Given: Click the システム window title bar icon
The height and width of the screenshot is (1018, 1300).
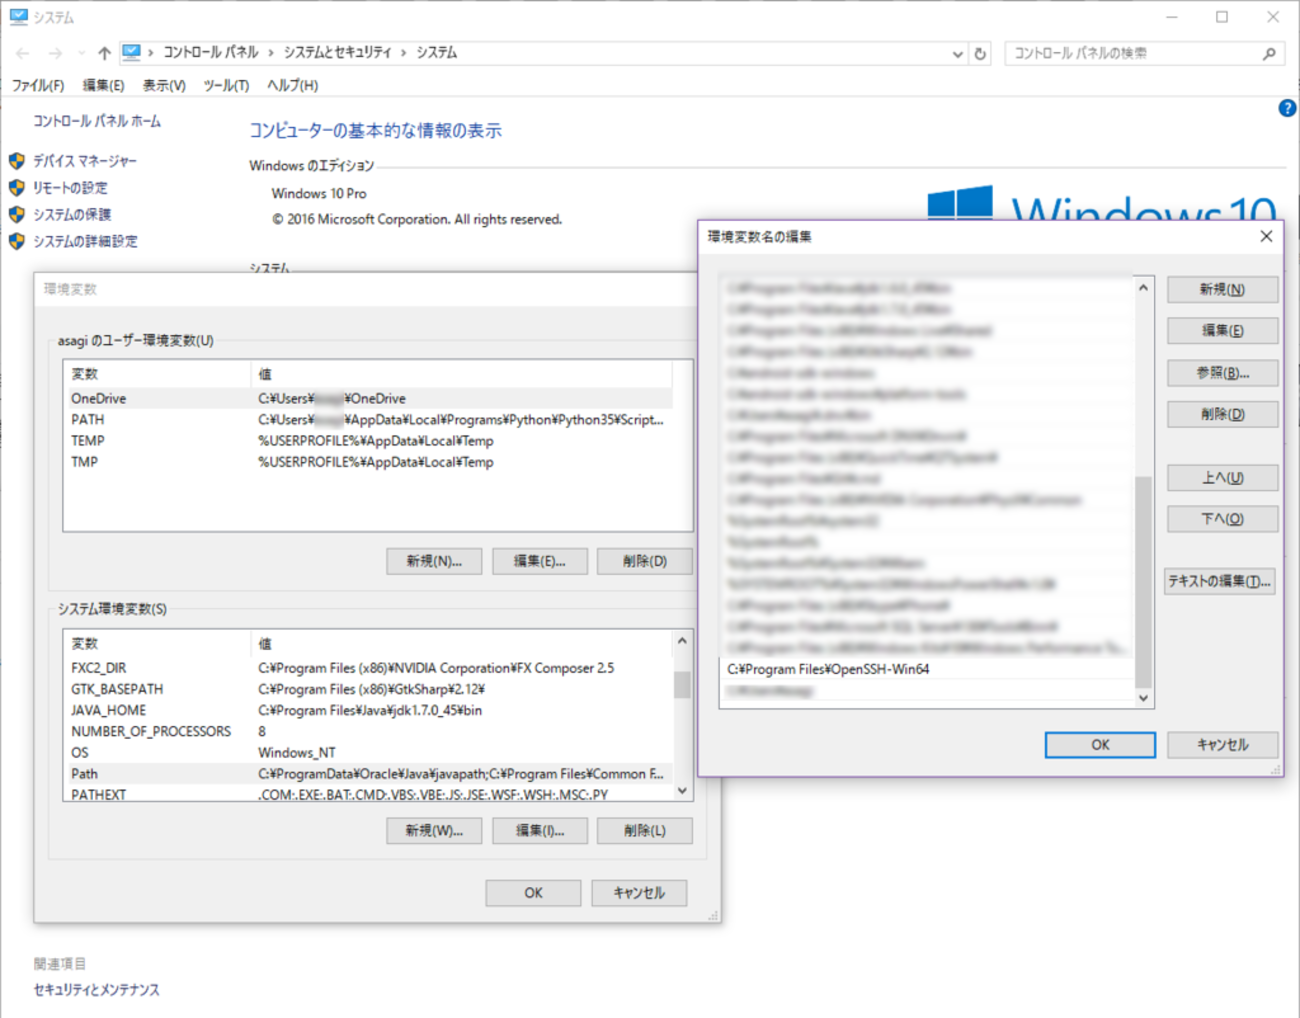Looking at the screenshot, I should (18, 17).
